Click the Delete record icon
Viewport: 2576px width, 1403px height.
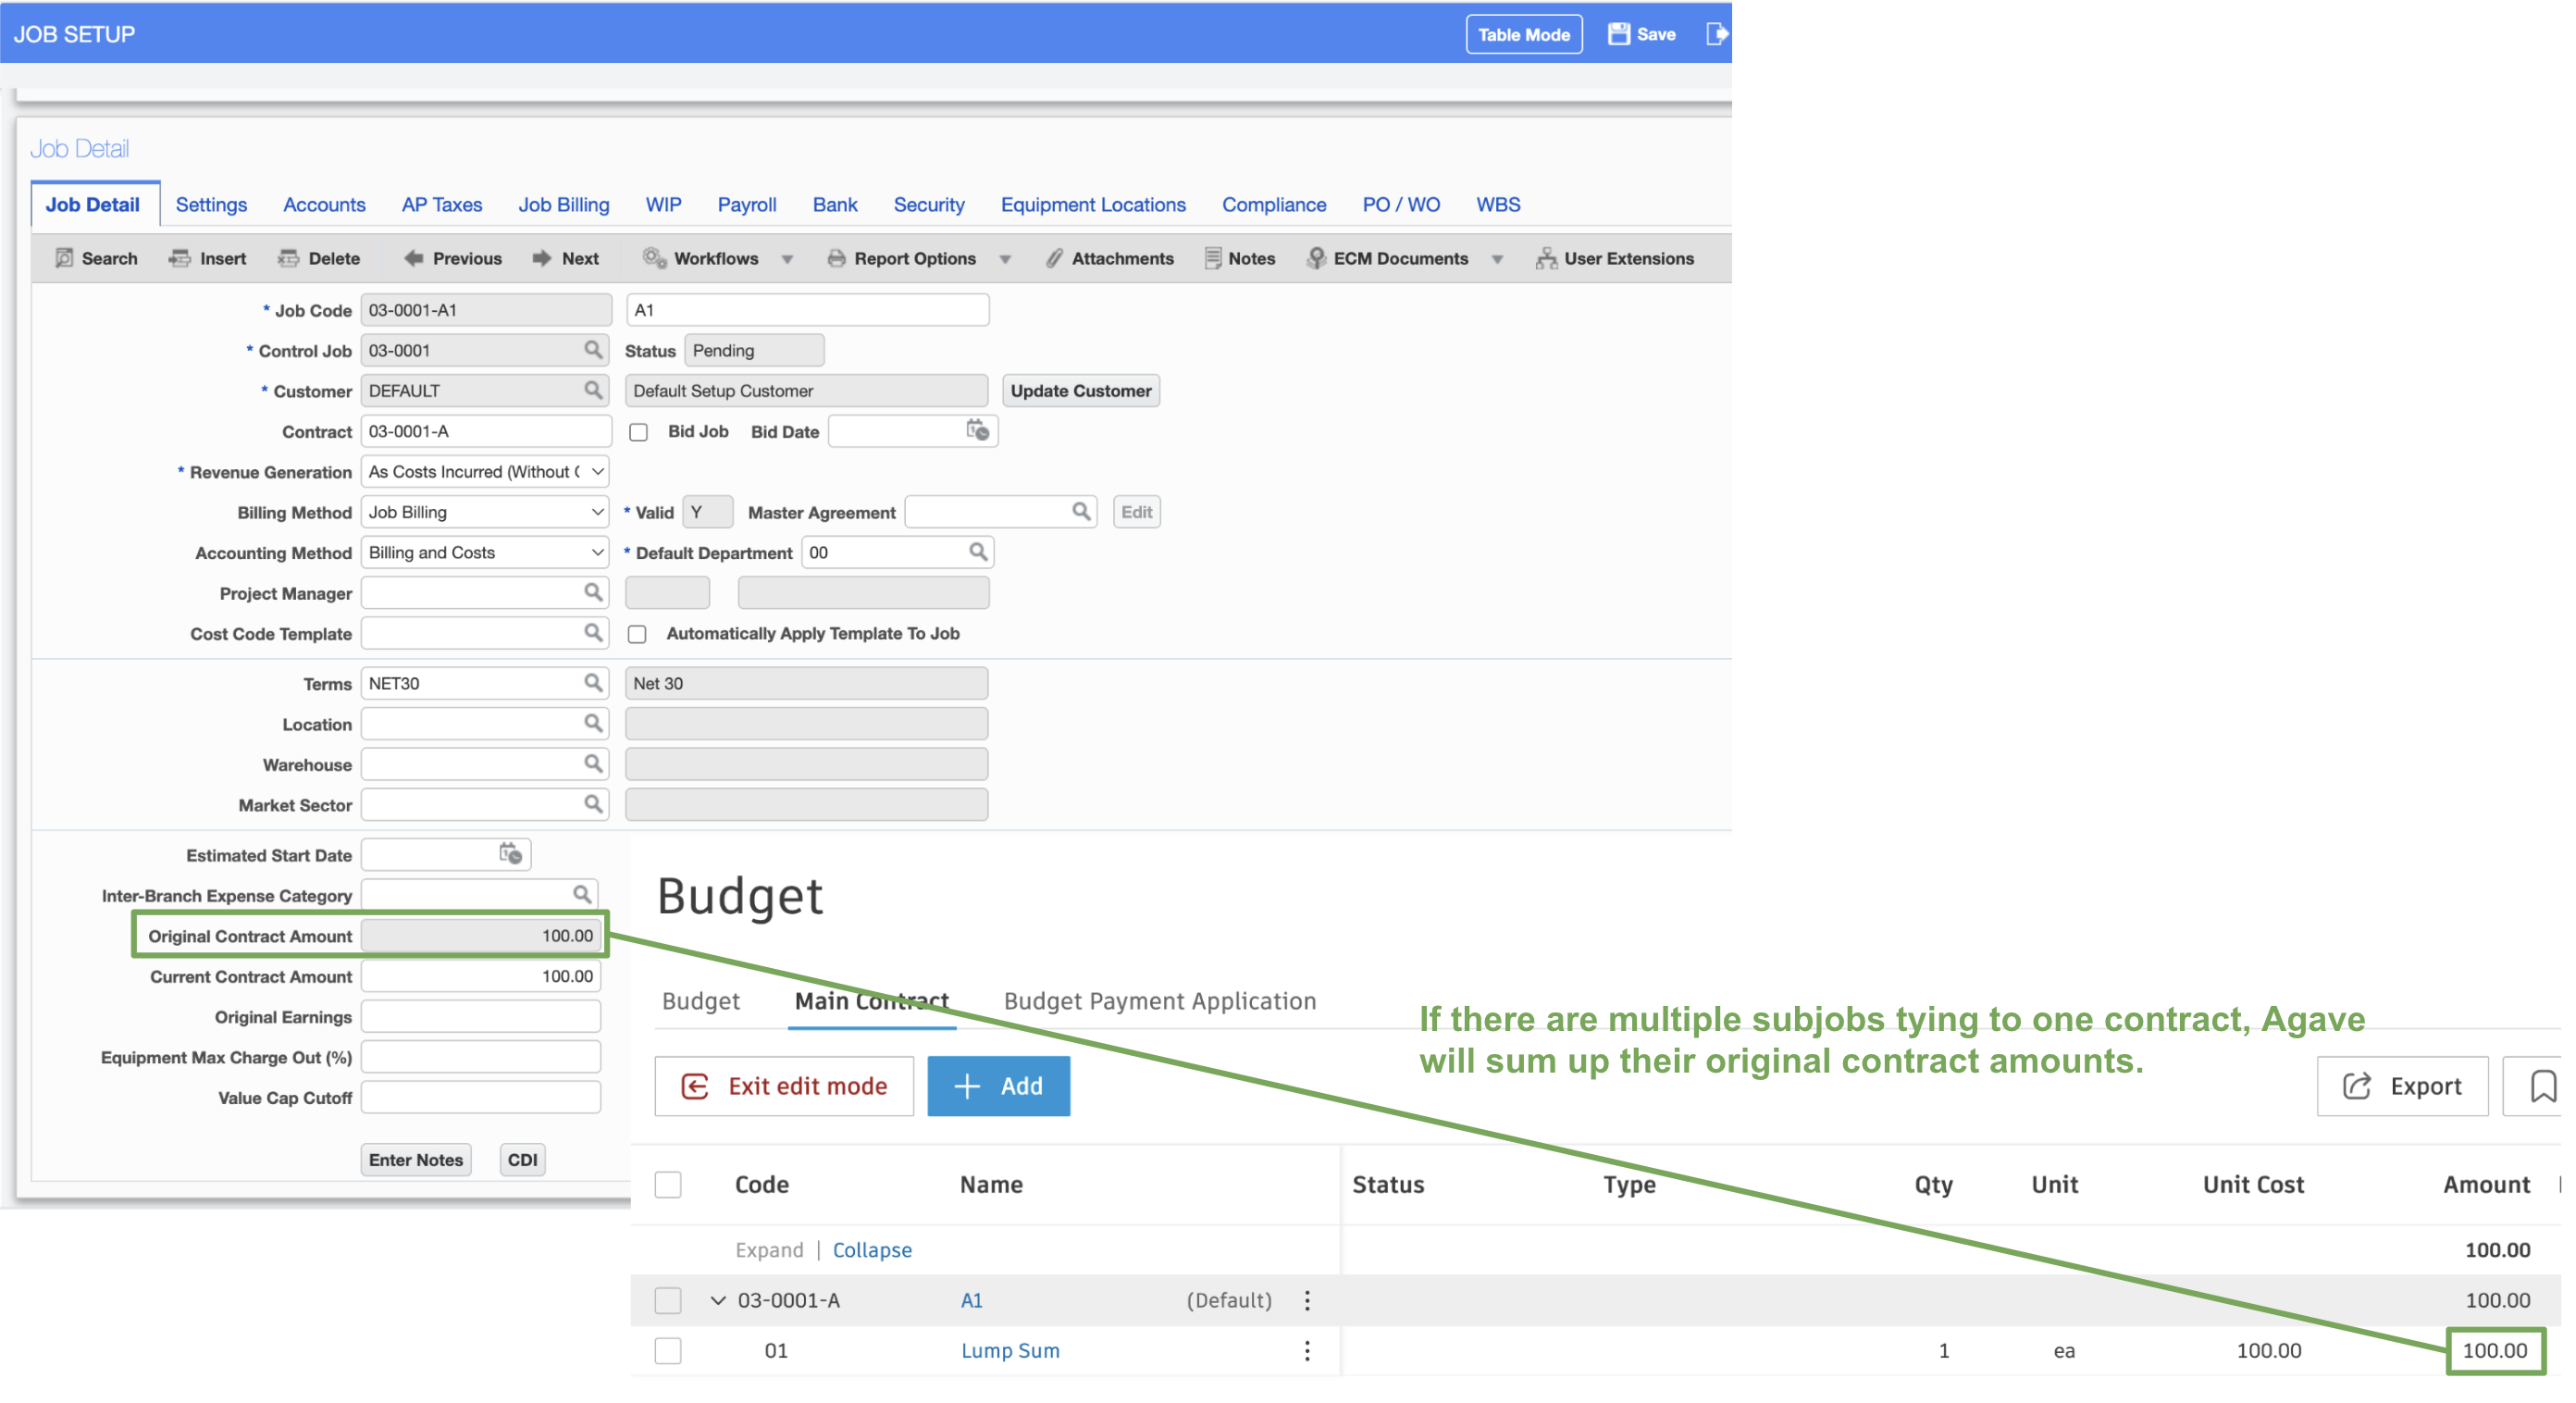[x=288, y=258]
